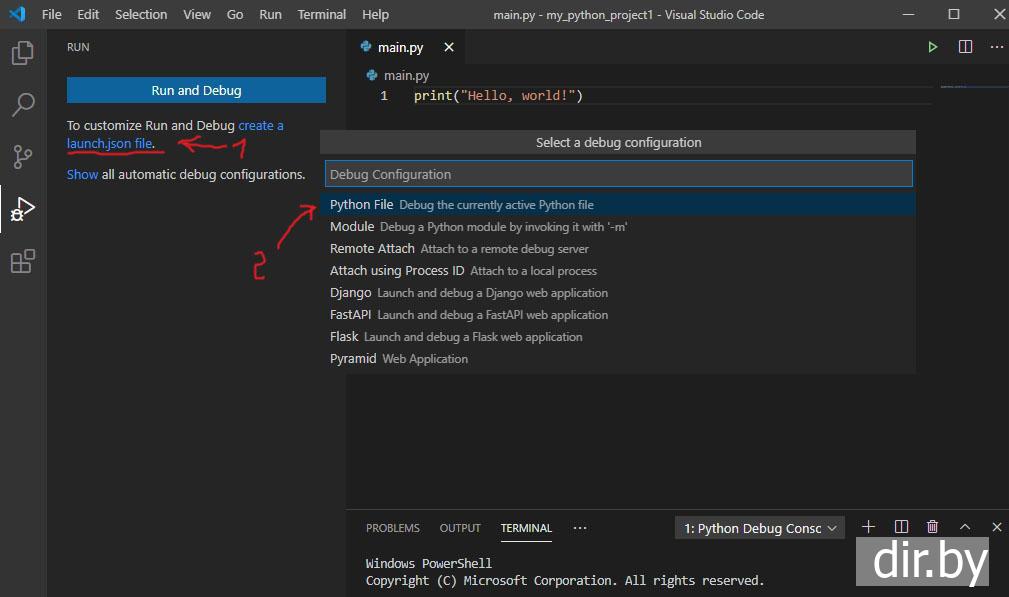1009x597 pixels.
Task: Switch to the Problems panel tab
Action: pyautogui.click(x=392, y=528)
